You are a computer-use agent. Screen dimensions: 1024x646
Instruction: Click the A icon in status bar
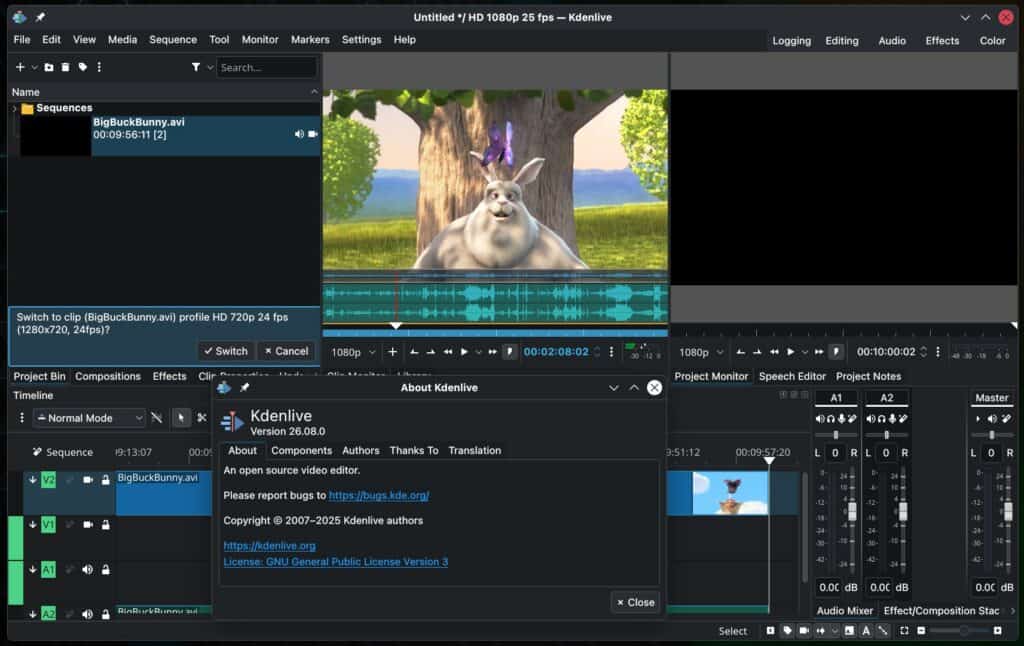coord(866,631)
